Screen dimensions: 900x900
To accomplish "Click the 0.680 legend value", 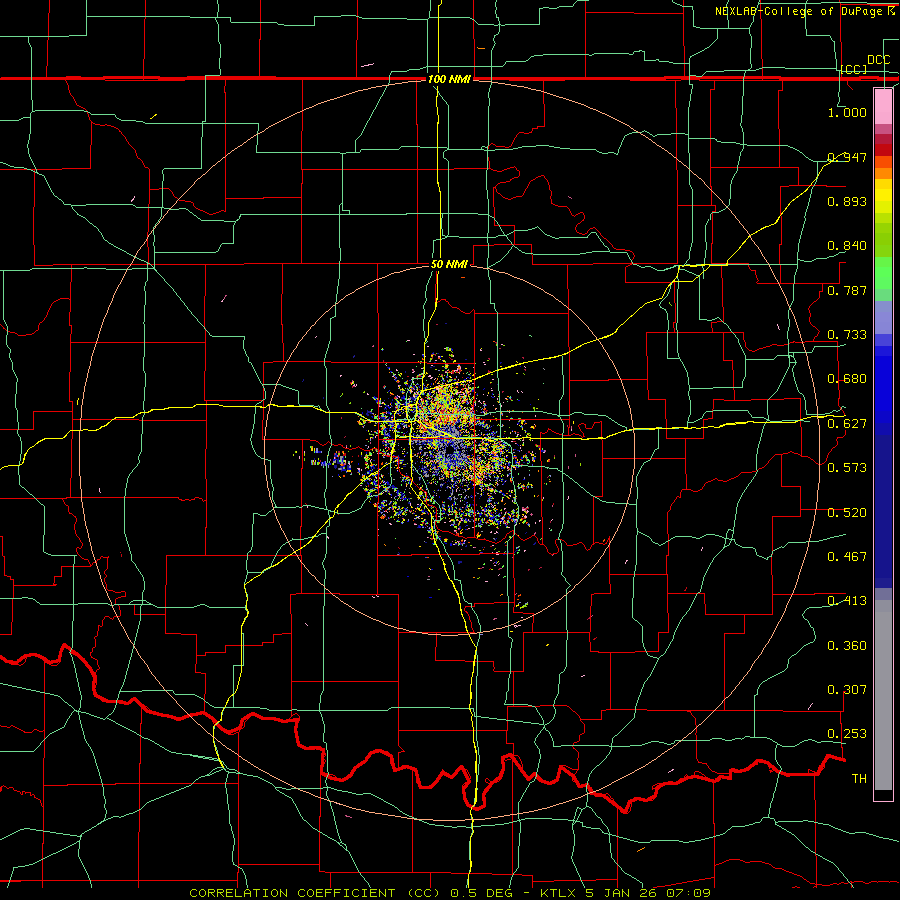I will 847,379.
